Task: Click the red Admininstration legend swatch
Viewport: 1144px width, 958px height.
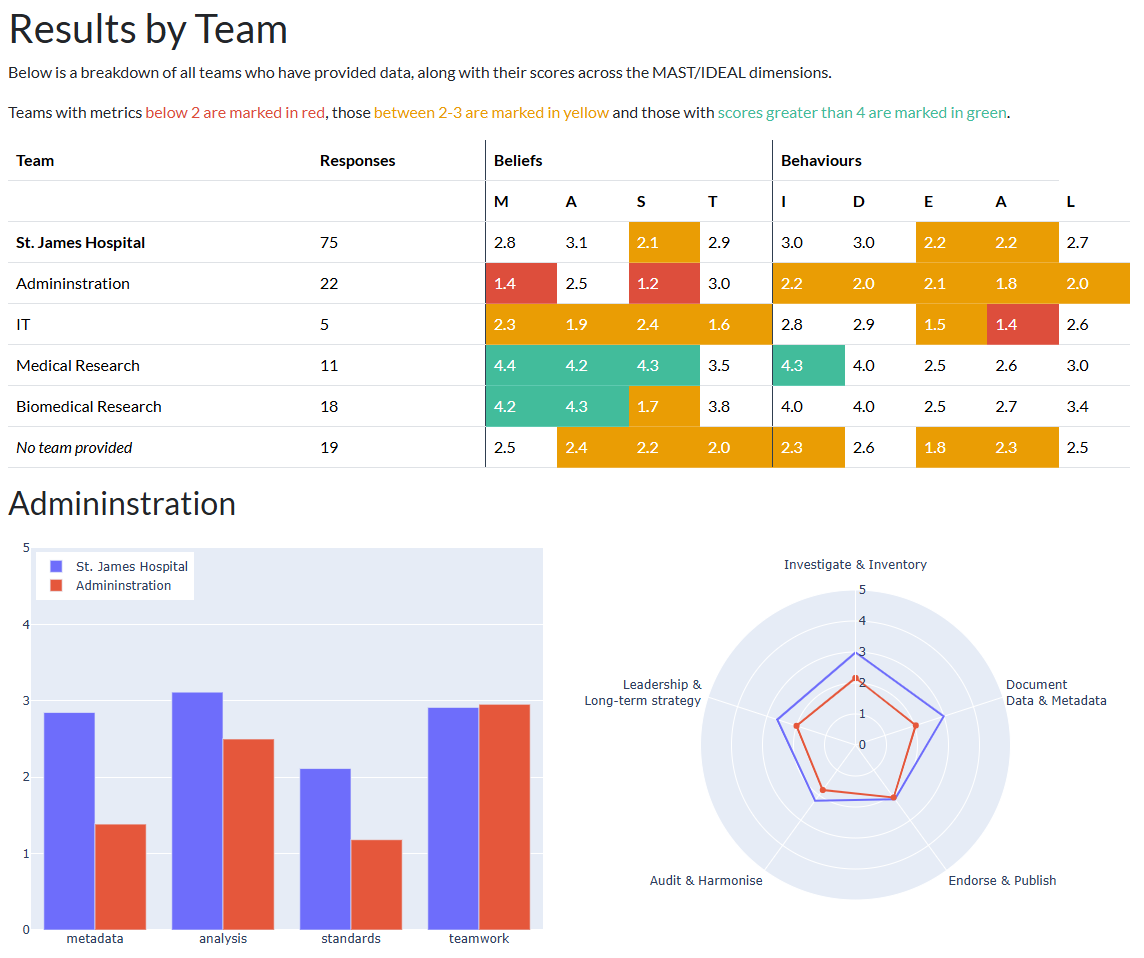Action: point(57,586)
